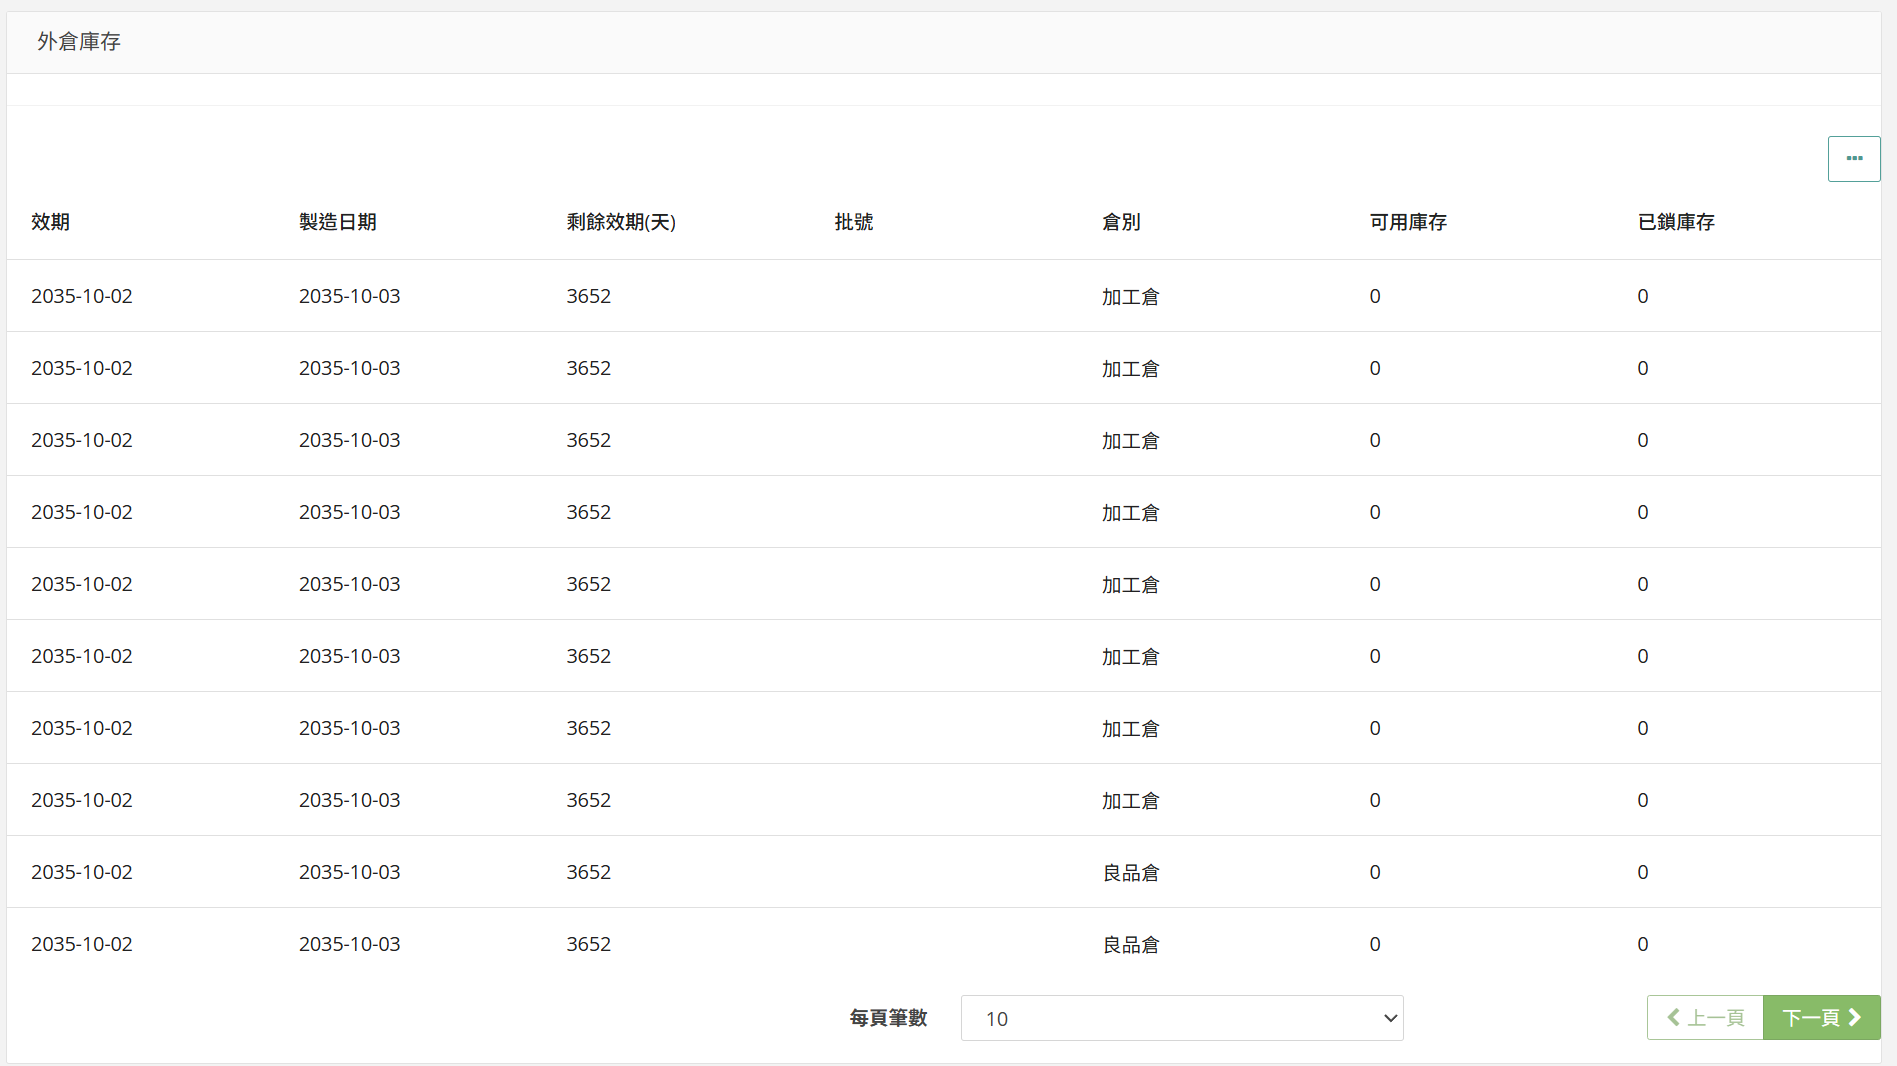The image size is (1897, 1066).
Task: Click the 倉別 column header
Action: [x=1121, y=222]
